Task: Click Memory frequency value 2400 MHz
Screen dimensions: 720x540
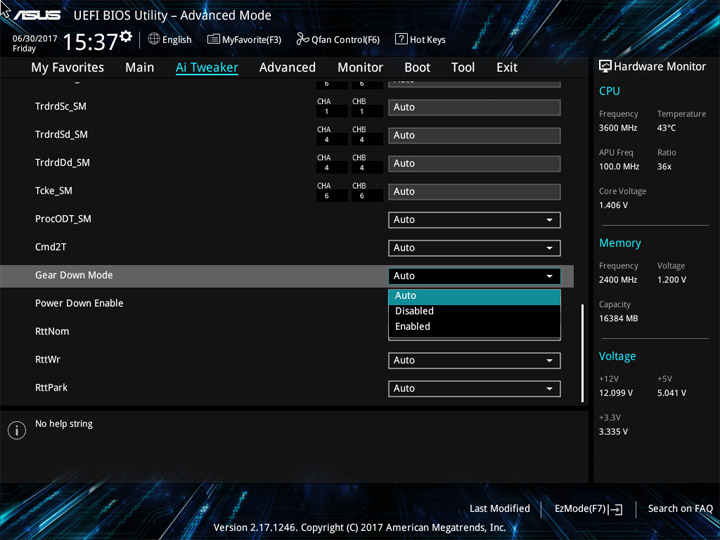Action: 618,280
